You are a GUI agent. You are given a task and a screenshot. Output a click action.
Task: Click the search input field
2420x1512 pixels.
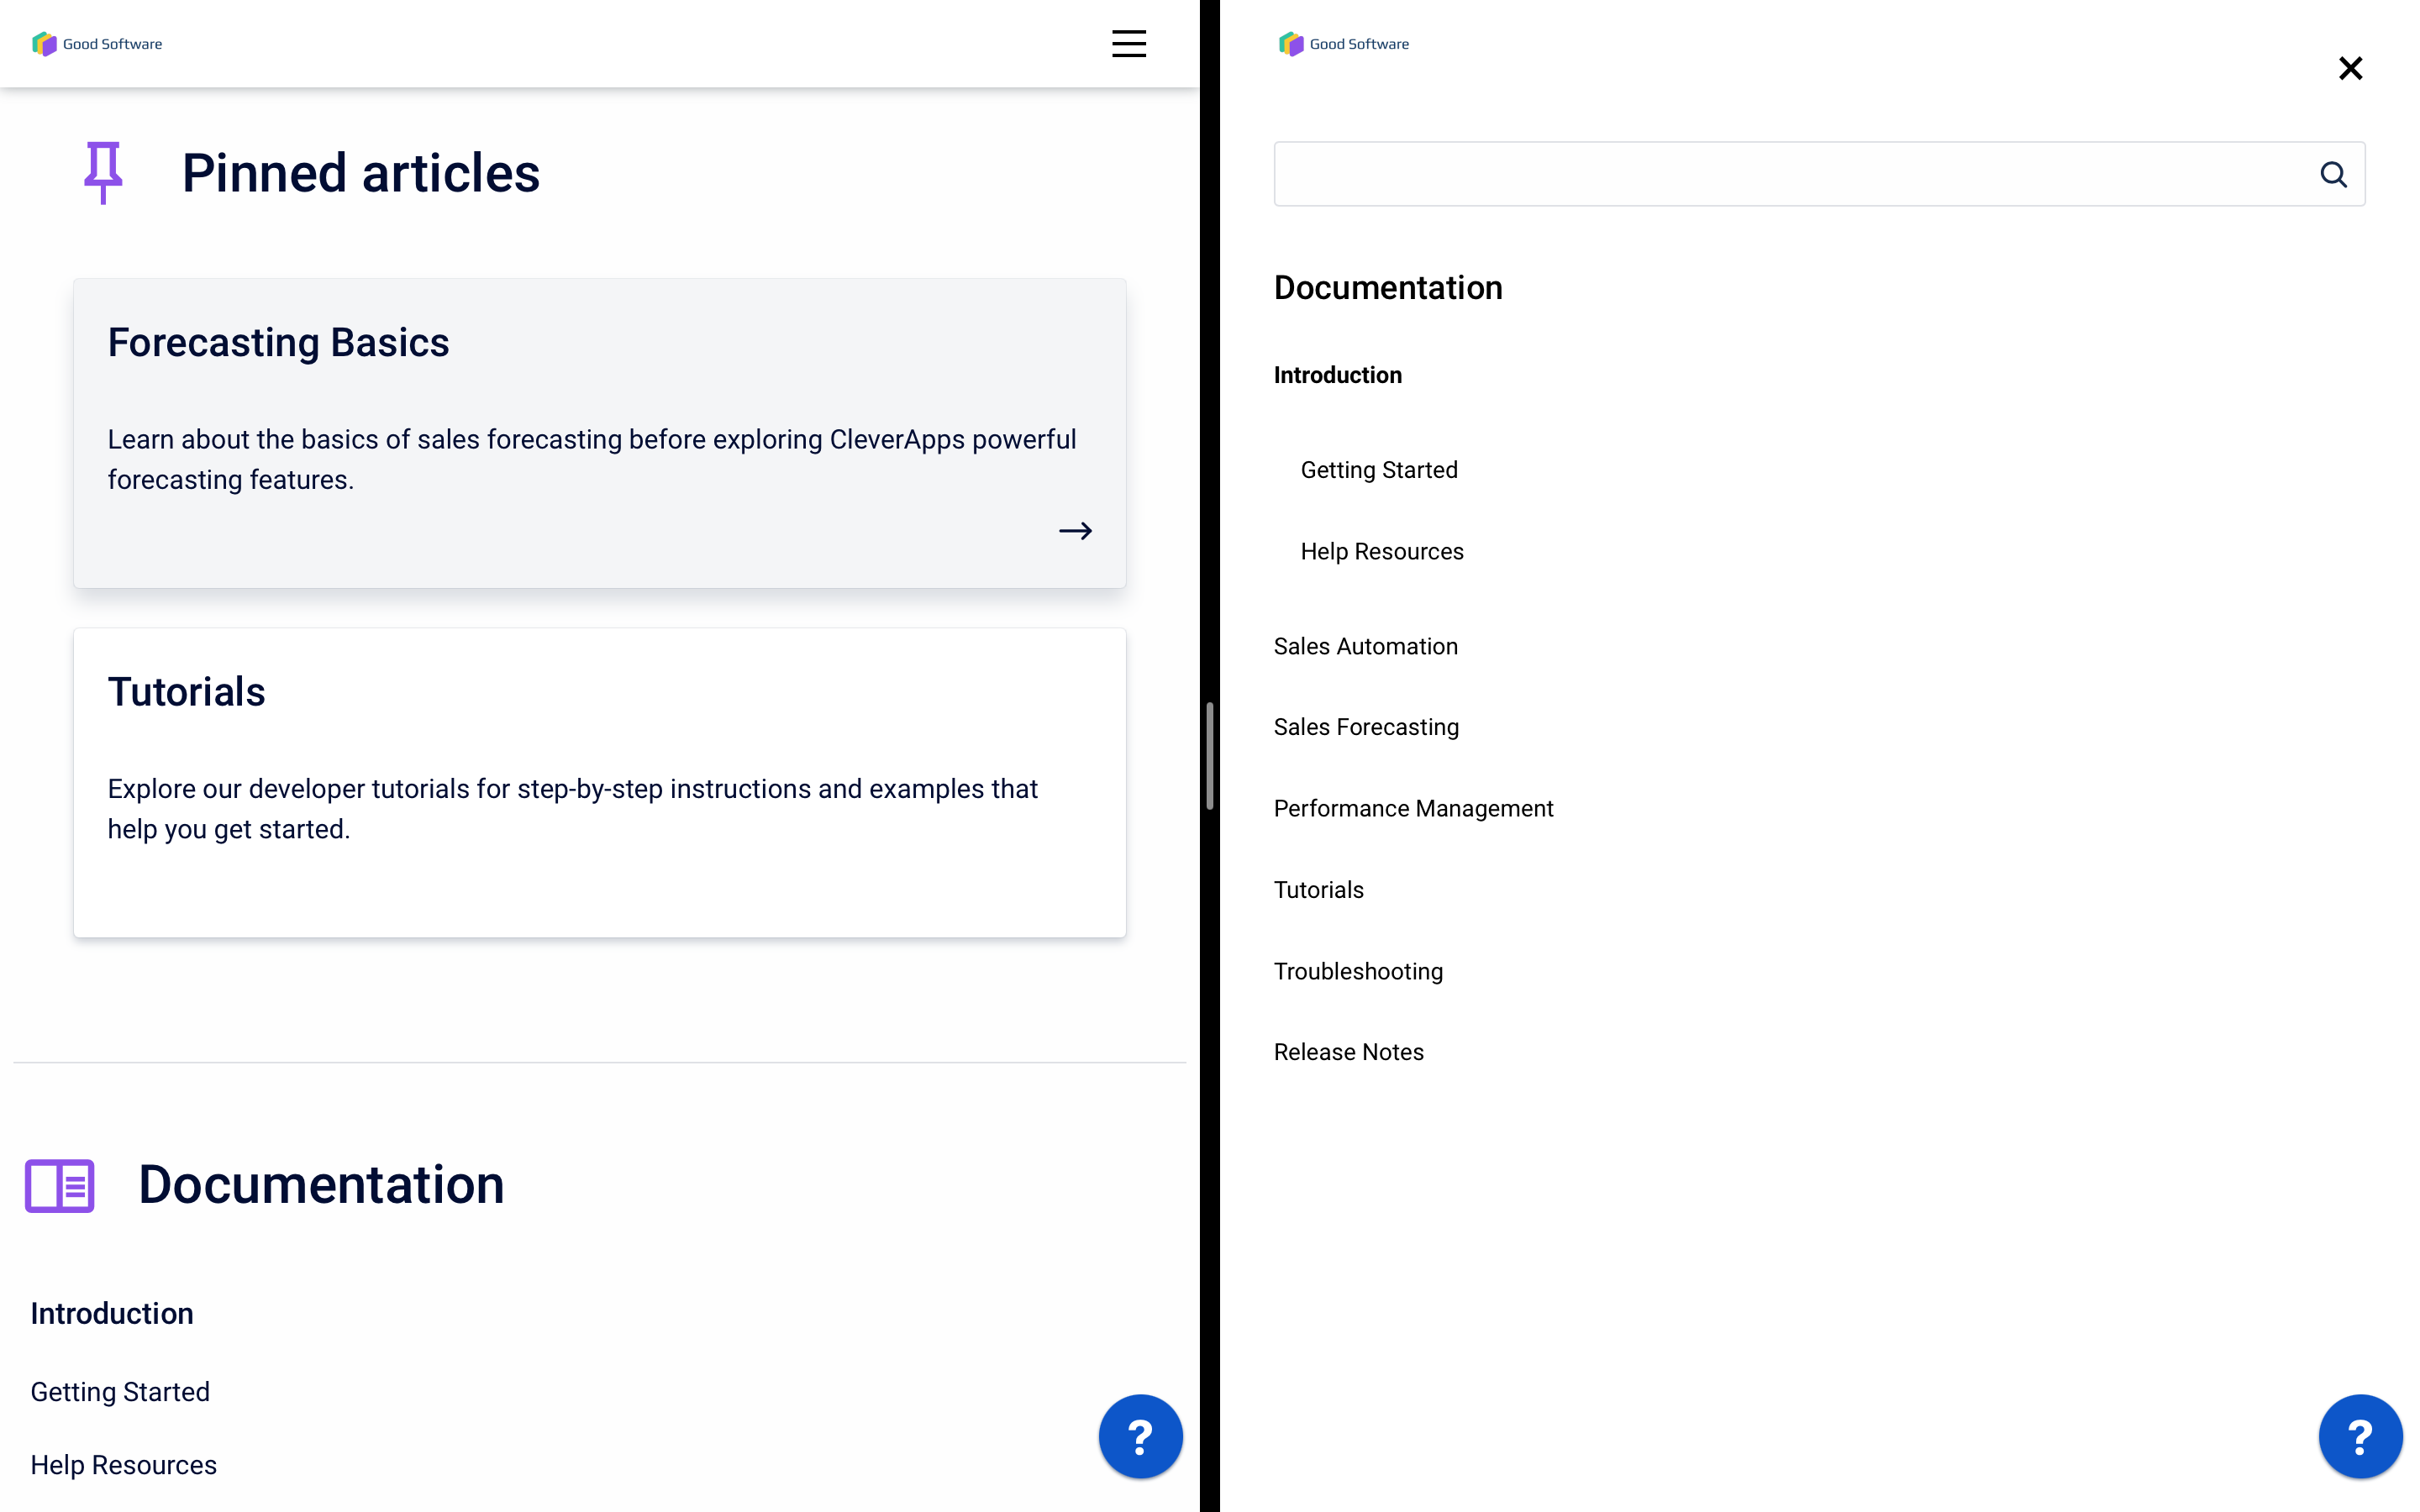click(1795, 174)
